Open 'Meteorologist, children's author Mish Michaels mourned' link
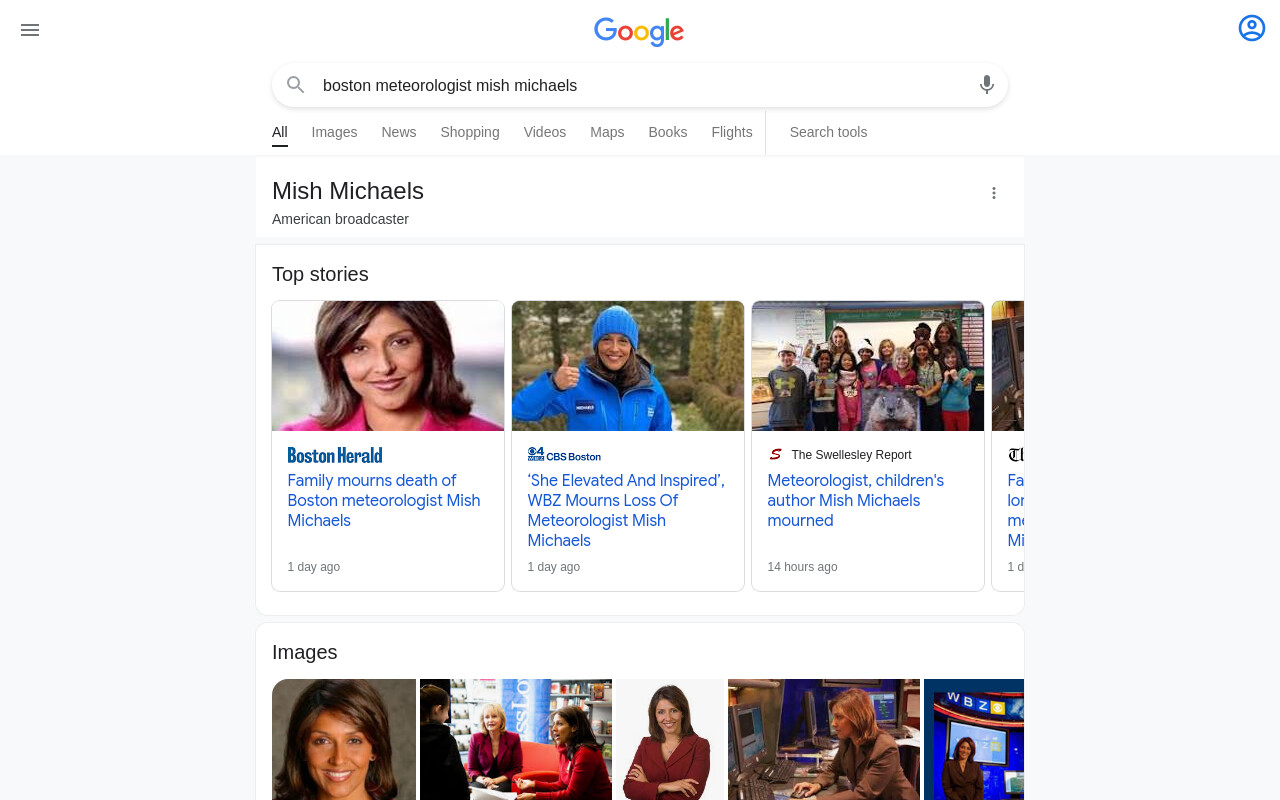This screenshot has width=1280, height=800. (x=856, y=500)
